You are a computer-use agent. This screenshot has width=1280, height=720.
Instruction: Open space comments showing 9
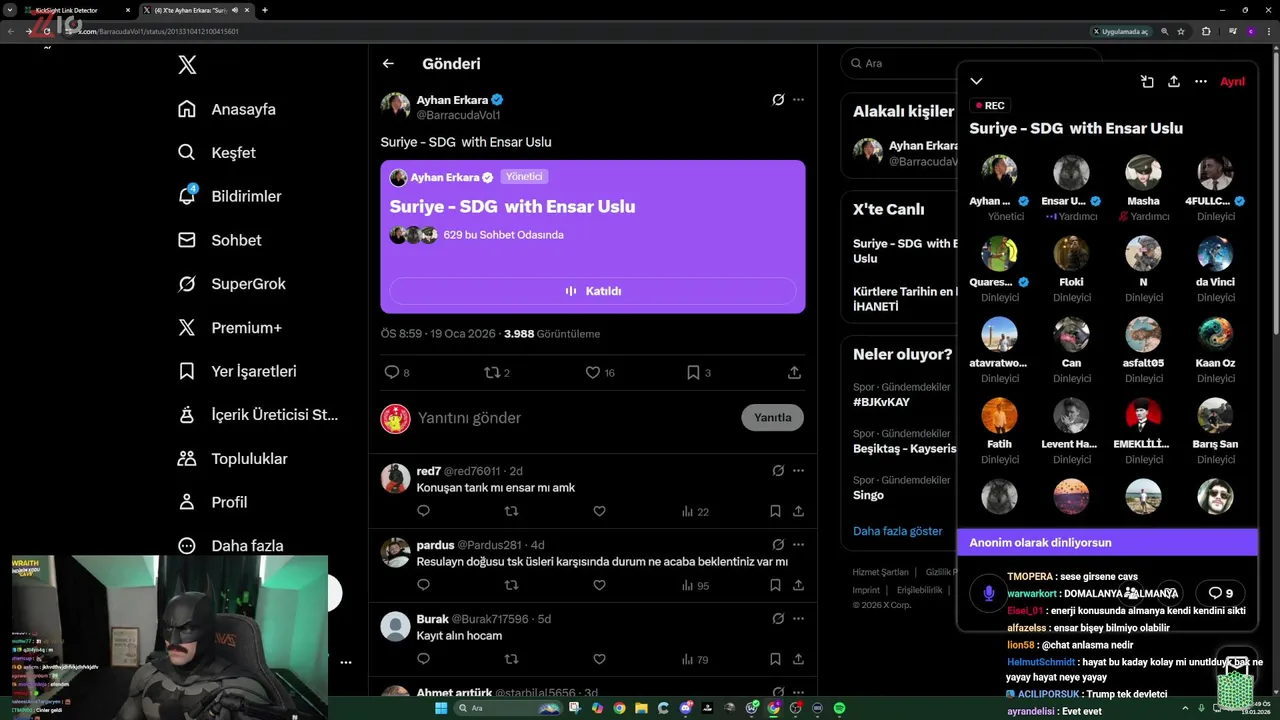click(1220, 593)
